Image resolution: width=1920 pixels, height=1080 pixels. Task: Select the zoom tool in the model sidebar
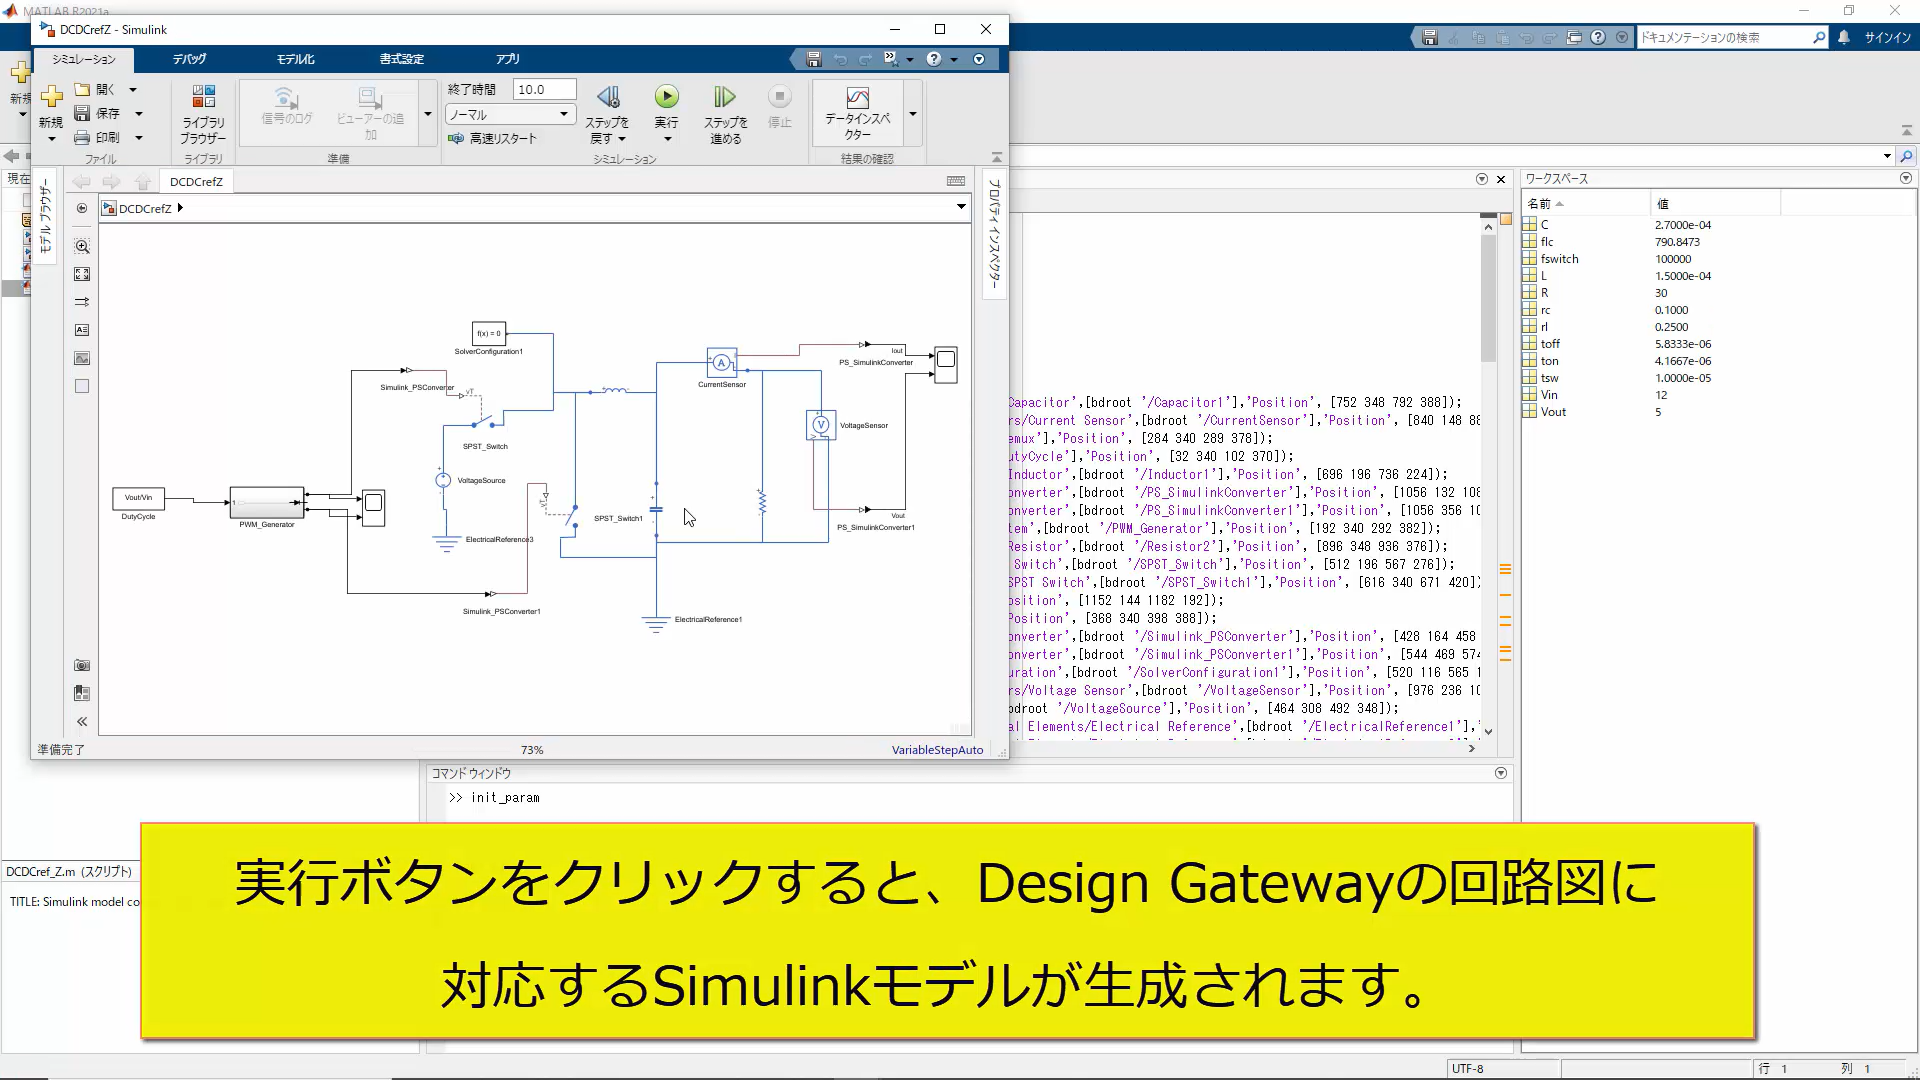click(x=82, y=246)
